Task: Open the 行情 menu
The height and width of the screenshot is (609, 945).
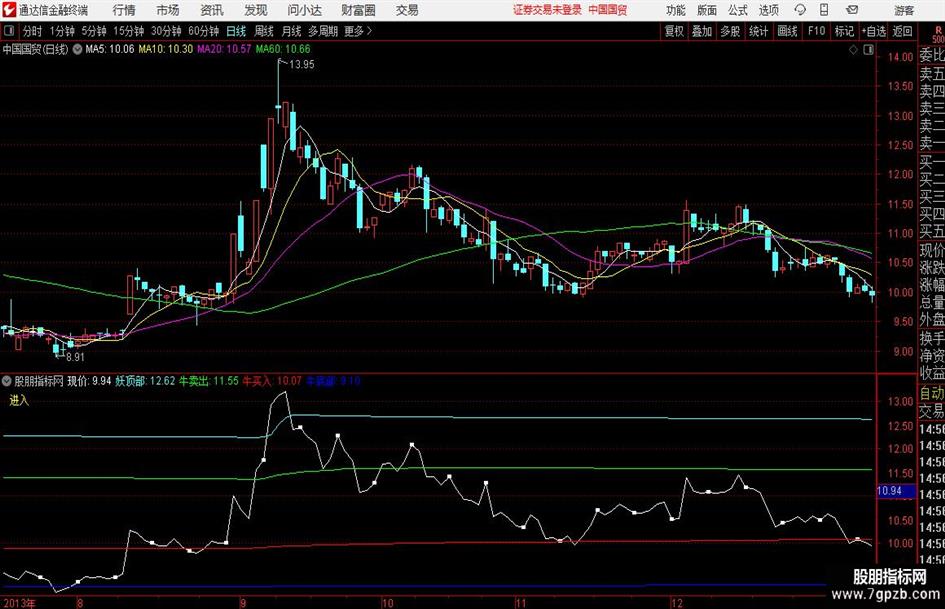Action: point(124,10)
